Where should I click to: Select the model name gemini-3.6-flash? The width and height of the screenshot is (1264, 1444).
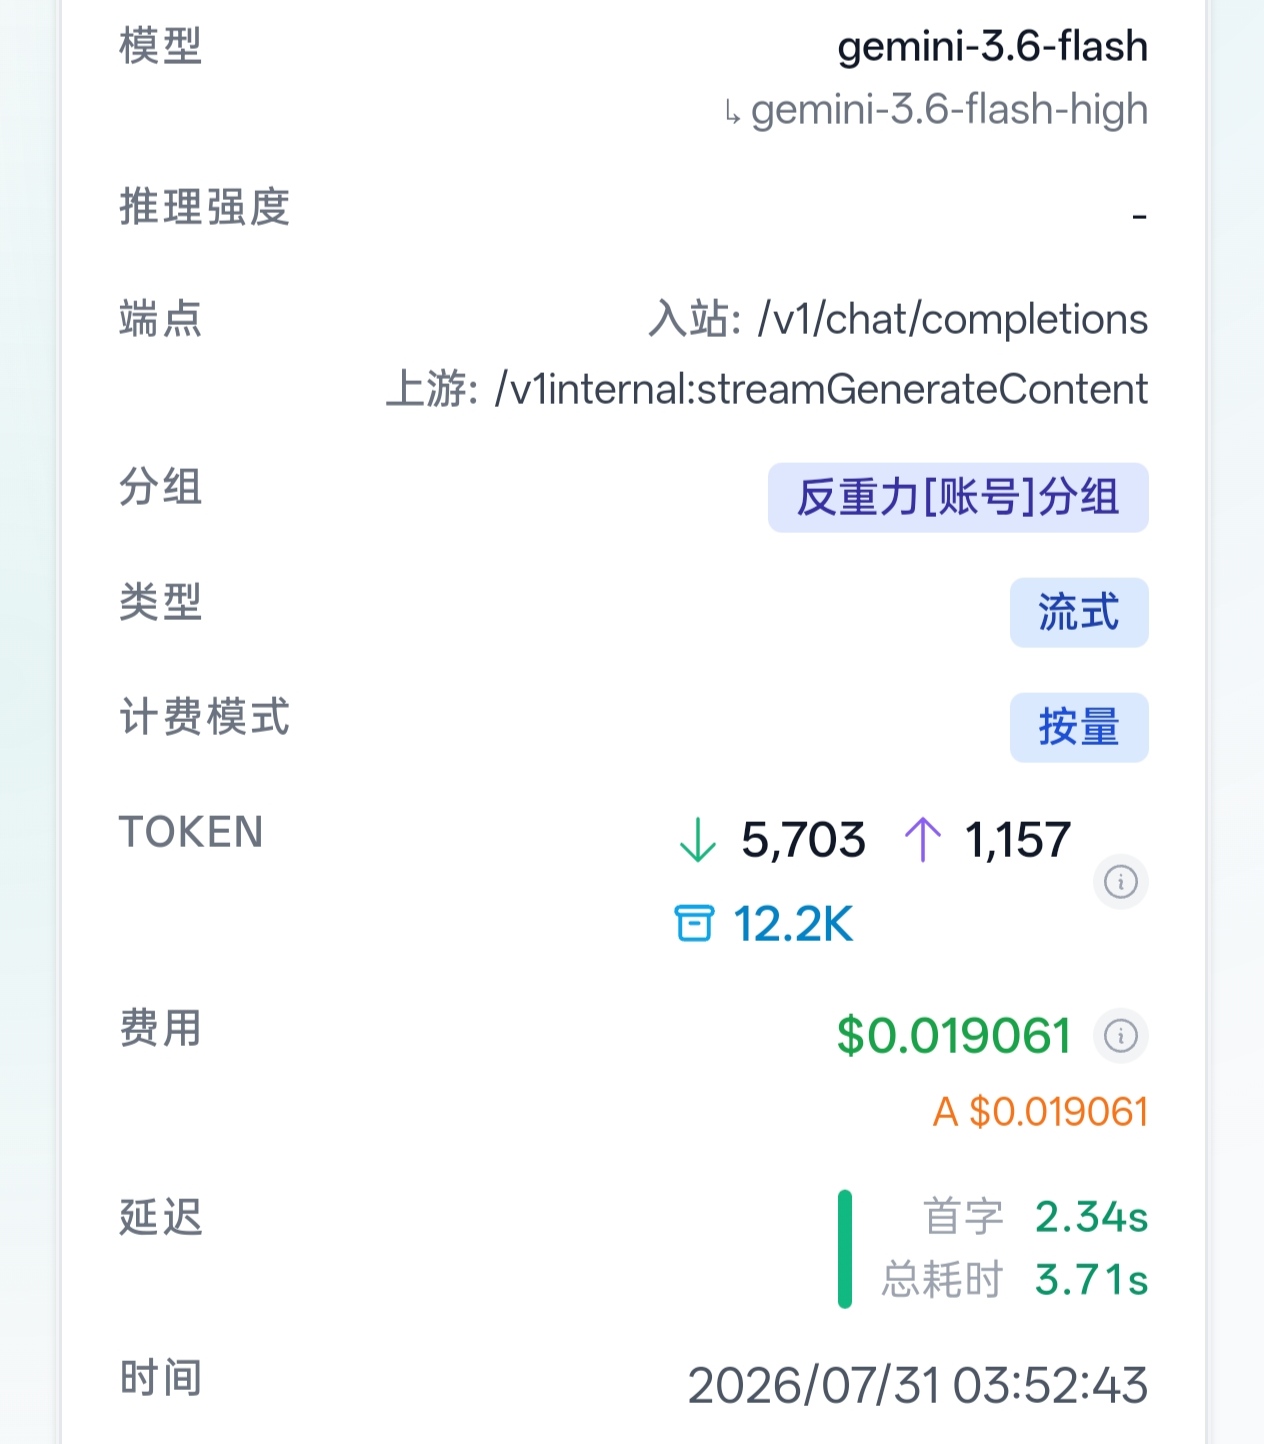[x=992, y=47]
